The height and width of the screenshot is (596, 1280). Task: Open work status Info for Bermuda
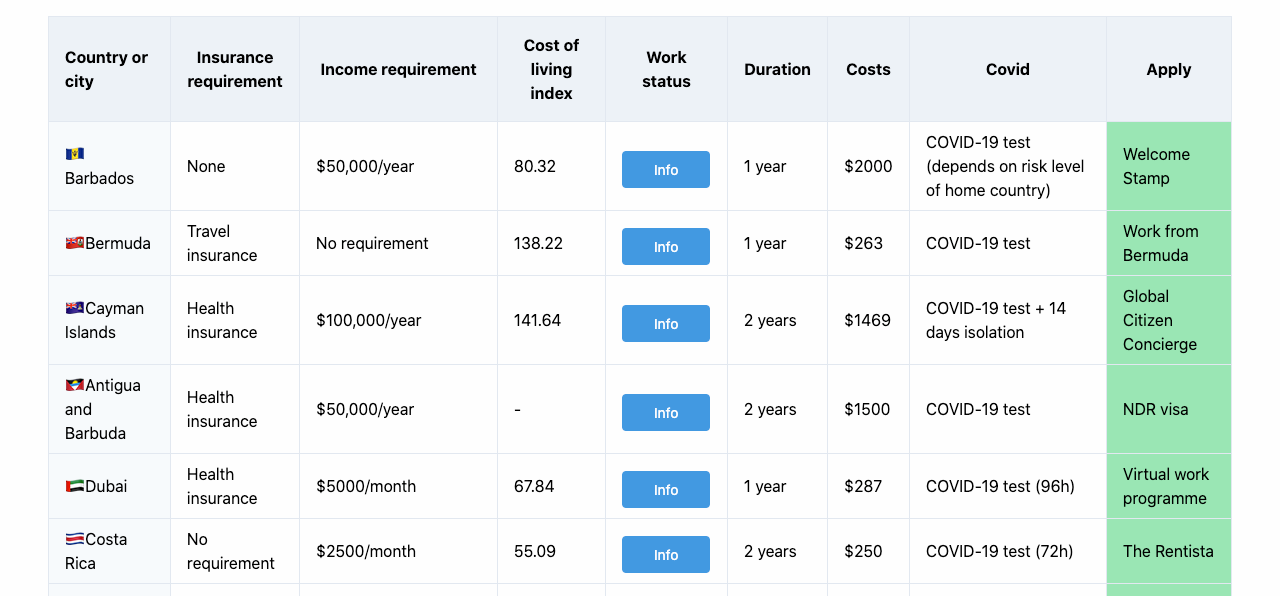[x=666, y=247]
